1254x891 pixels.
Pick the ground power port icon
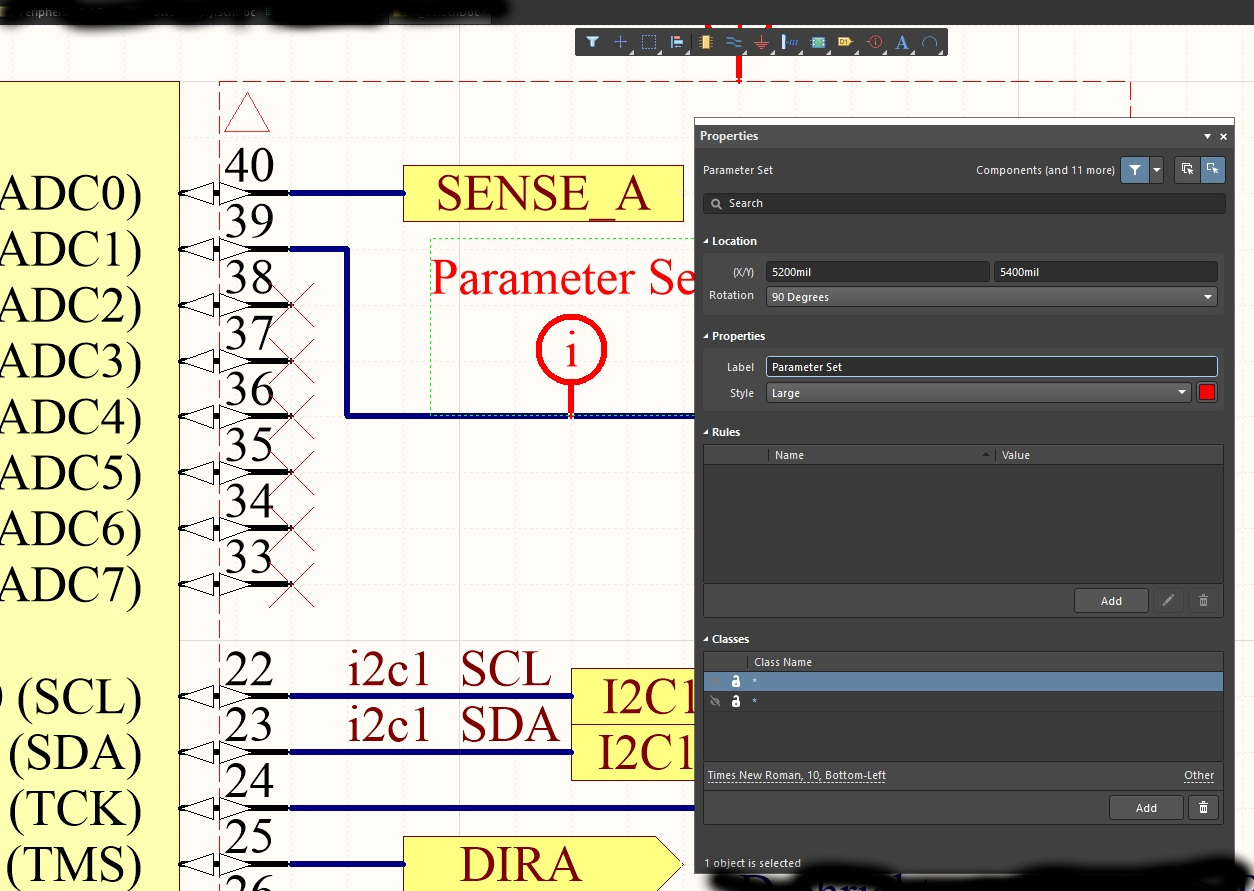(761, 42)
